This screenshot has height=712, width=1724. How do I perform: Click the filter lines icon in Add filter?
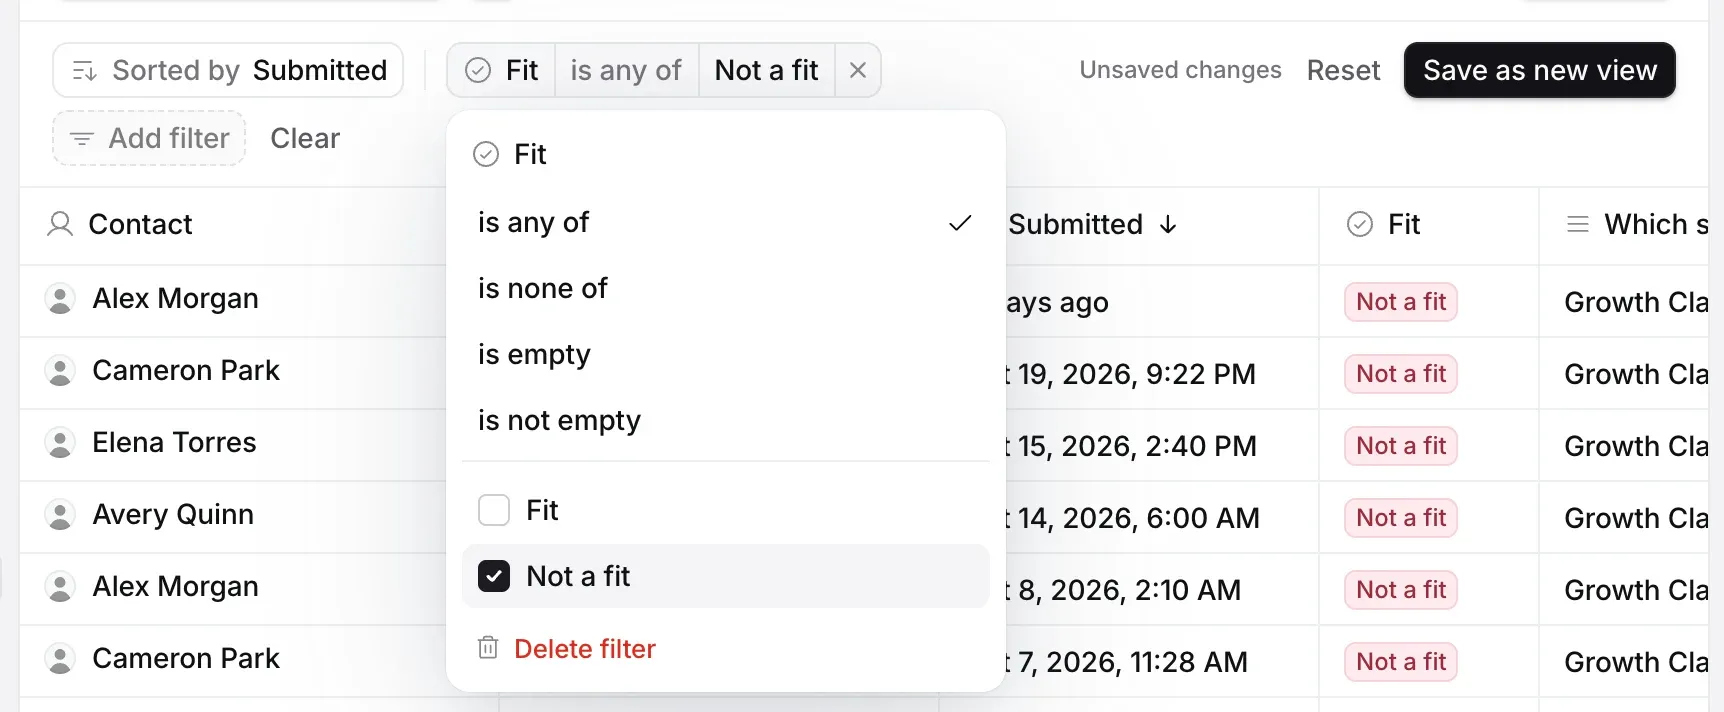coord(82,138)
